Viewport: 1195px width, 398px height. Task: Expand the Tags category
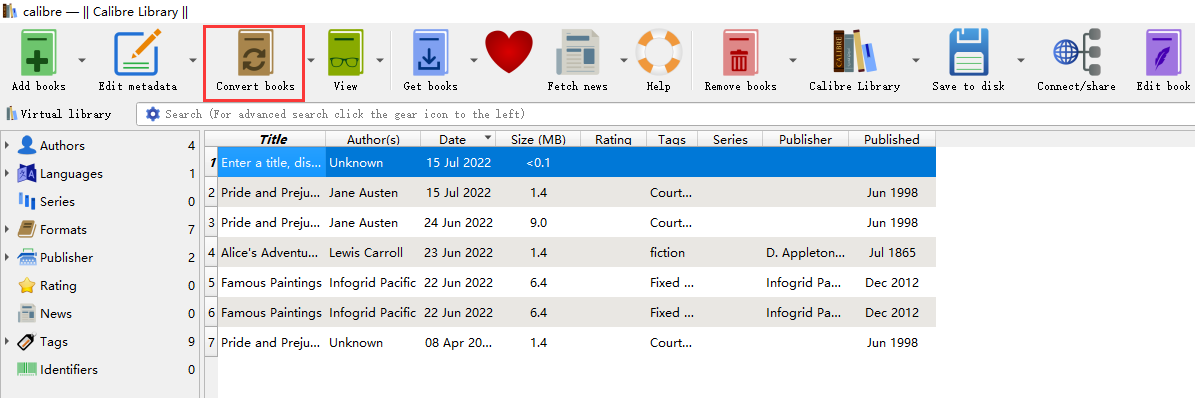point(7,341)
